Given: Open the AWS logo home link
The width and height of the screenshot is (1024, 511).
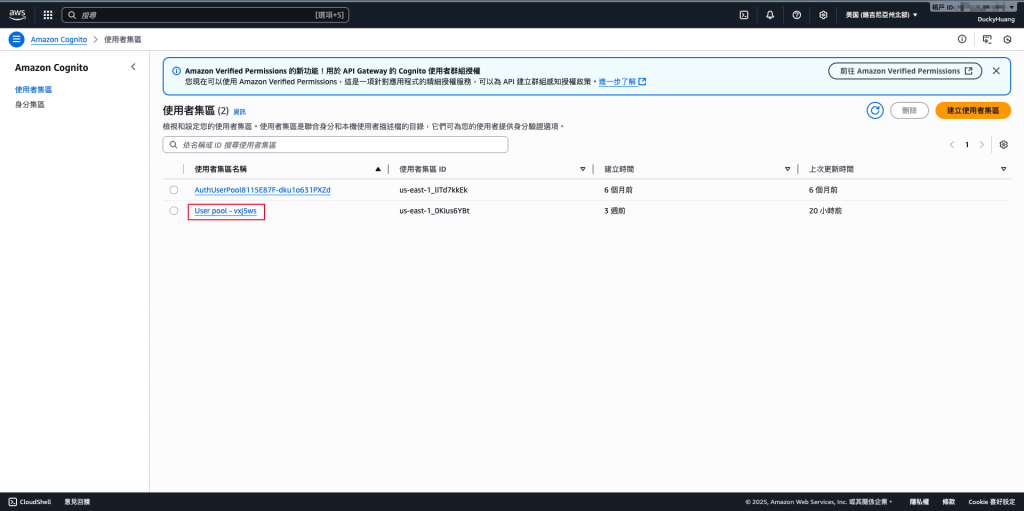Looking at the screenshot, I should coord(18,14).
